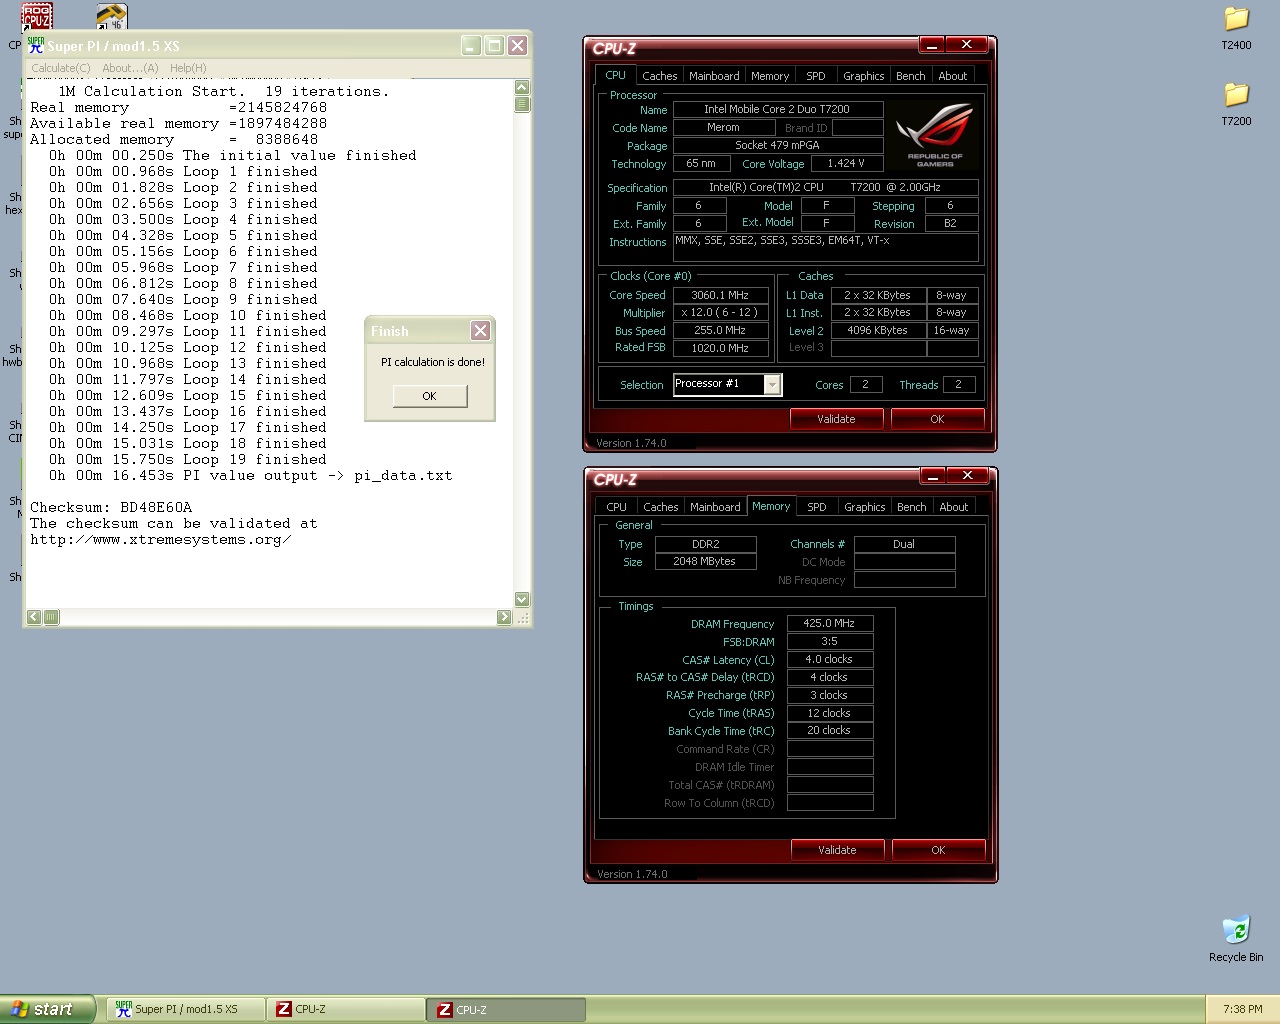Screen dimensions: 1280x1024
Task: Click the memory Size value 2048 MBytes
Action: pyautogui.click(x=705, y=562)
